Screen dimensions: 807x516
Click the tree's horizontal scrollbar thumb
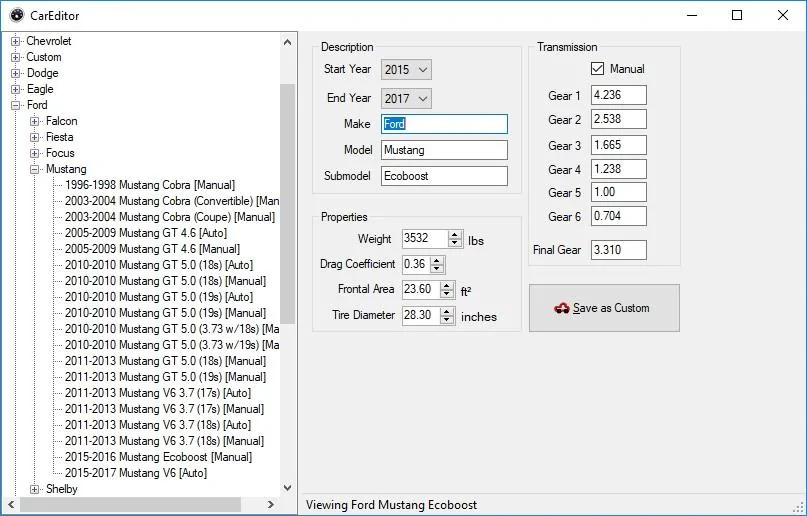click(130, 505)
